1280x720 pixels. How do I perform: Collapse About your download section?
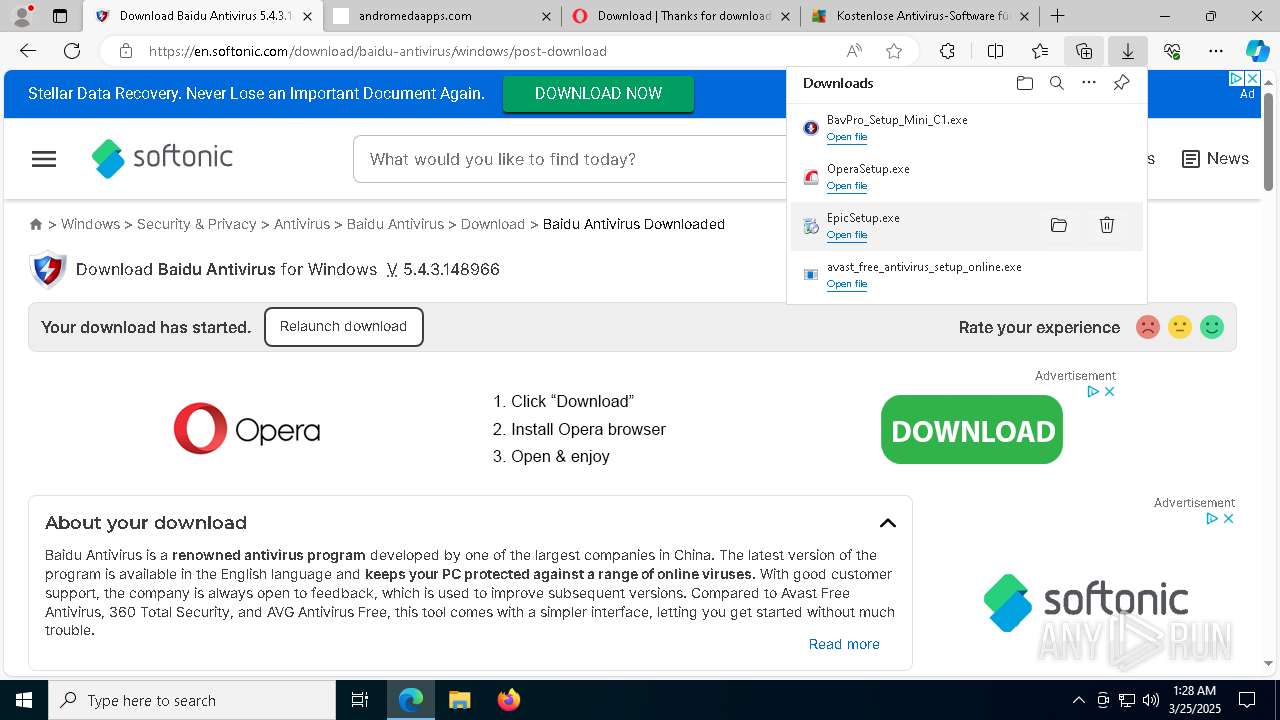888,523
